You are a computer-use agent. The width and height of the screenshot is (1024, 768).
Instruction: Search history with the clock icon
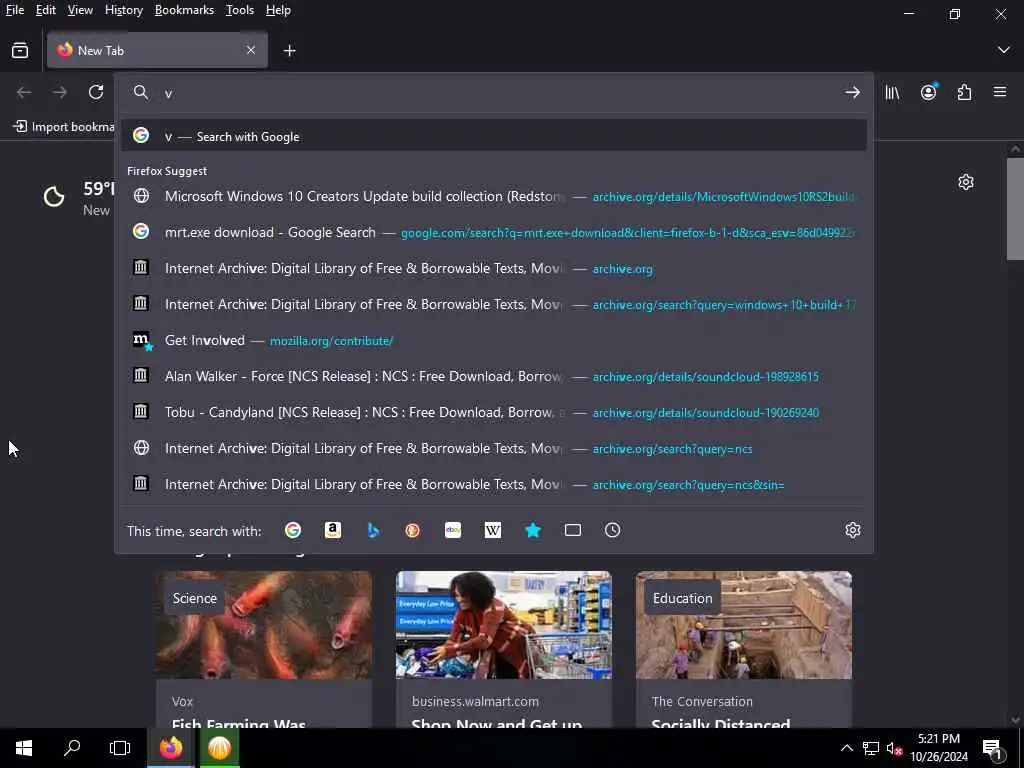click(613, 530)
